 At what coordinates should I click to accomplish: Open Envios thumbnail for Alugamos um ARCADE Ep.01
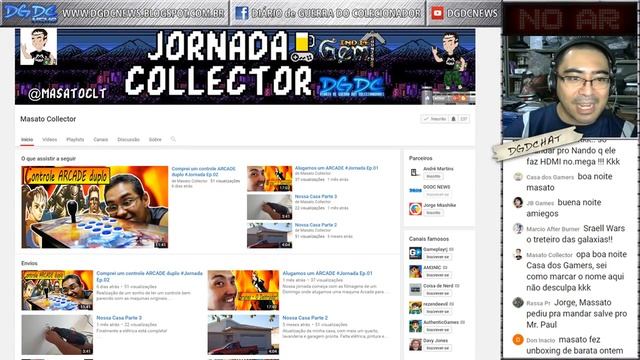point(243,290)
